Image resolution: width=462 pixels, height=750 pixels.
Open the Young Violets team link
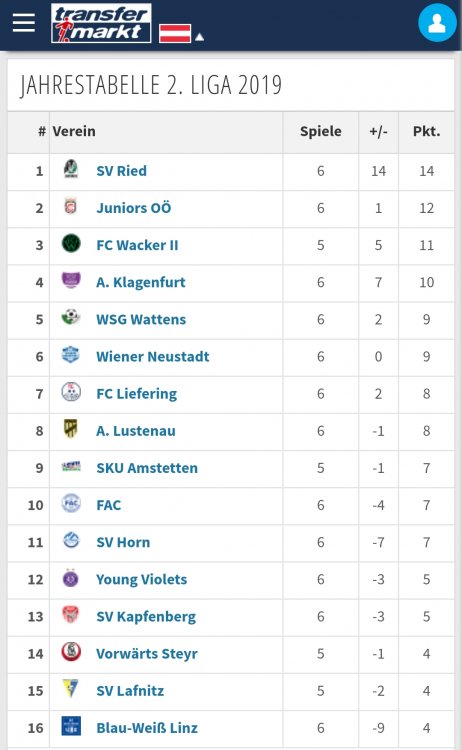click(142, 579)
